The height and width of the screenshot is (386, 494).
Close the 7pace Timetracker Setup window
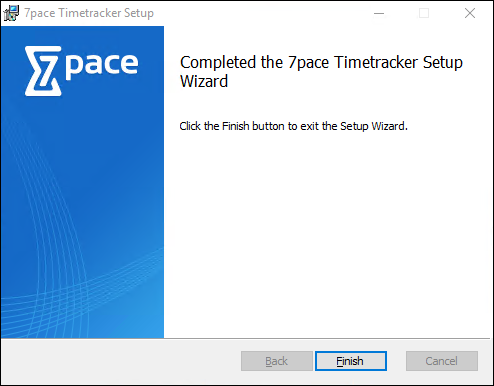tap(470, 13)
